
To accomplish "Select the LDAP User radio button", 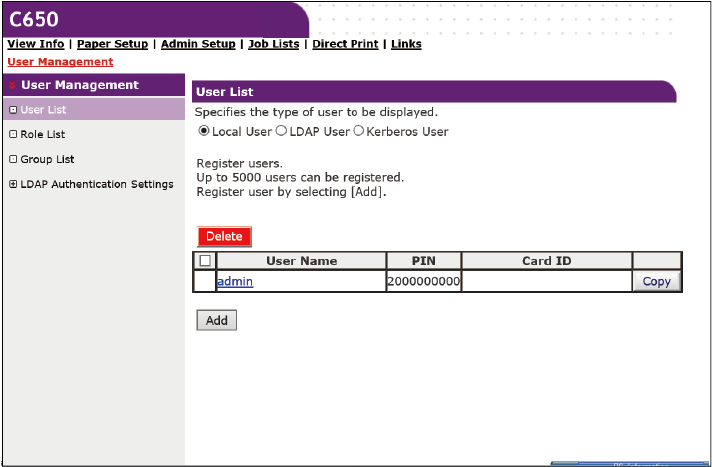I will click(x=281, y=132).
